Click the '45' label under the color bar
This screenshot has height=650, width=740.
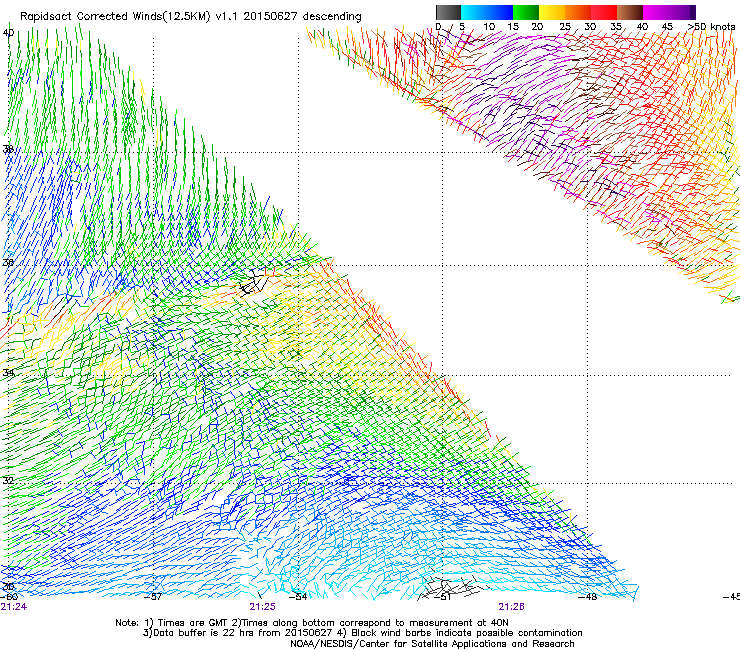coord(667,27)
